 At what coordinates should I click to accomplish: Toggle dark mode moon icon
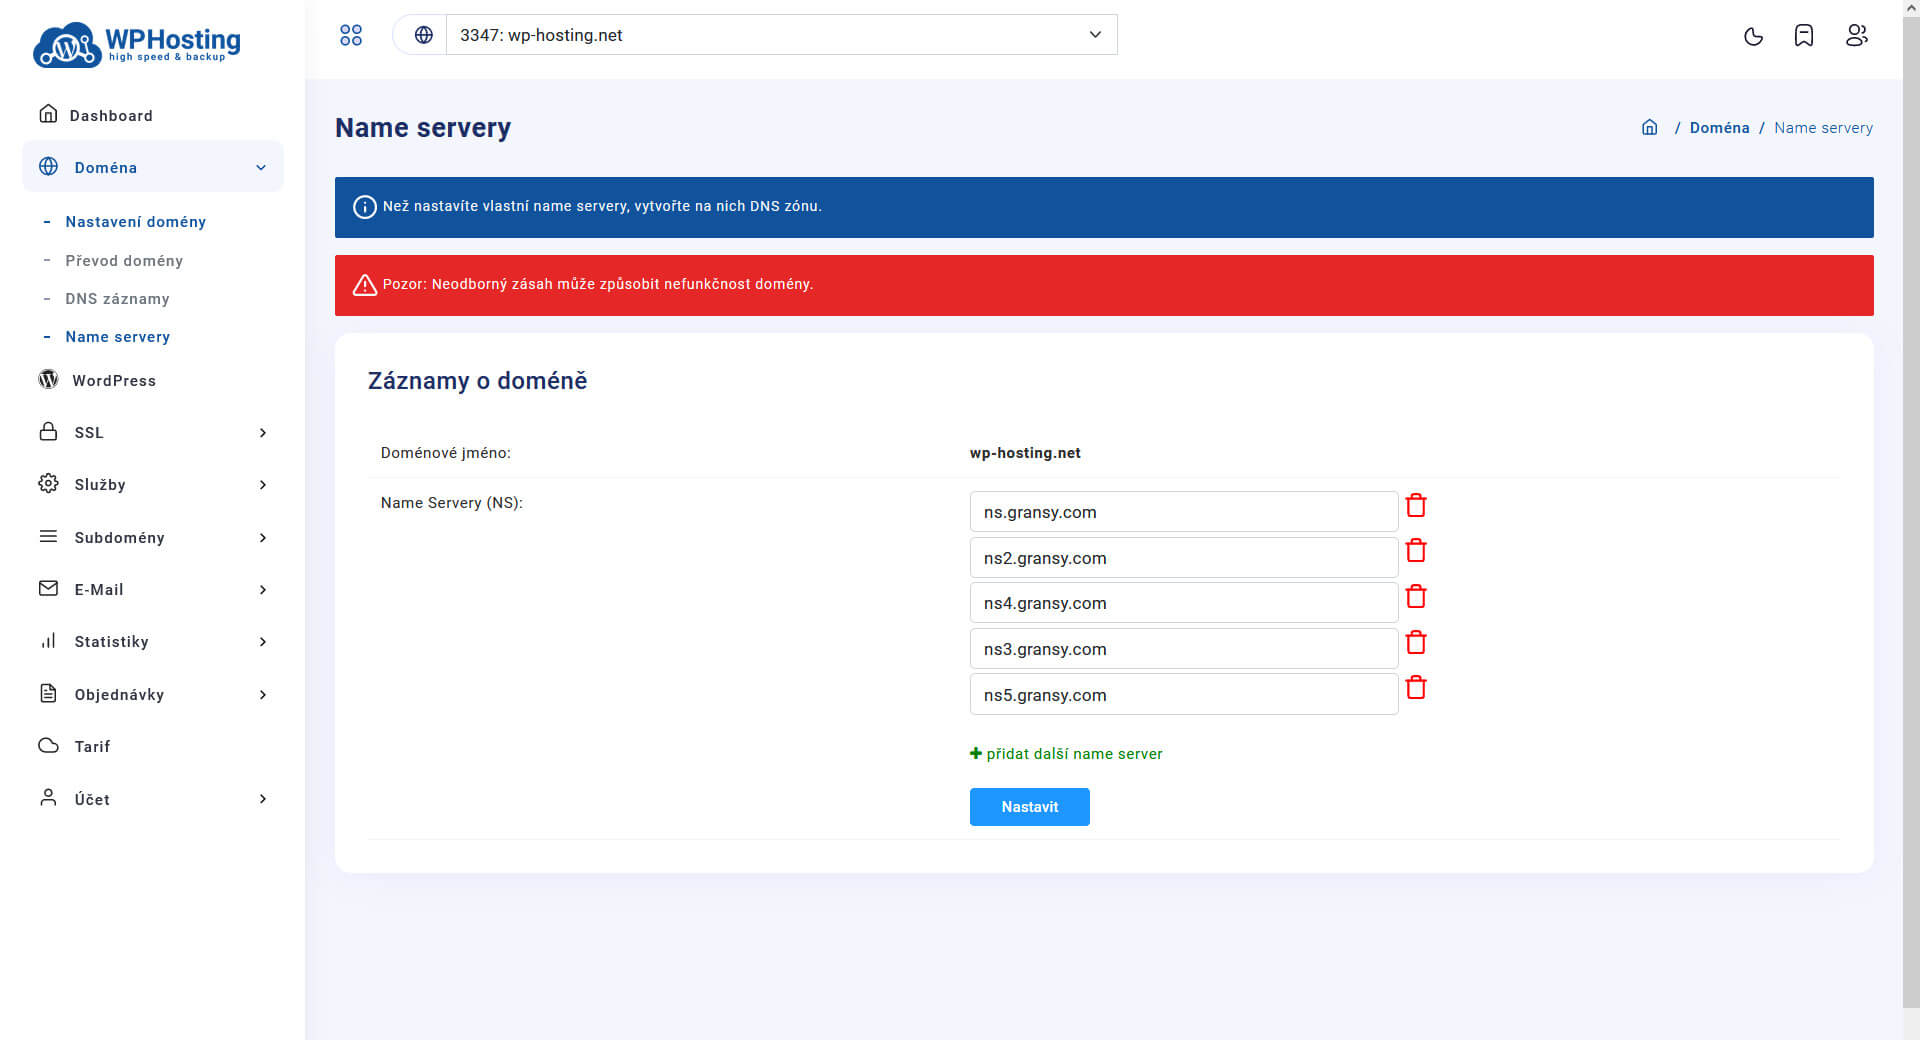(x=1753, y=36)
